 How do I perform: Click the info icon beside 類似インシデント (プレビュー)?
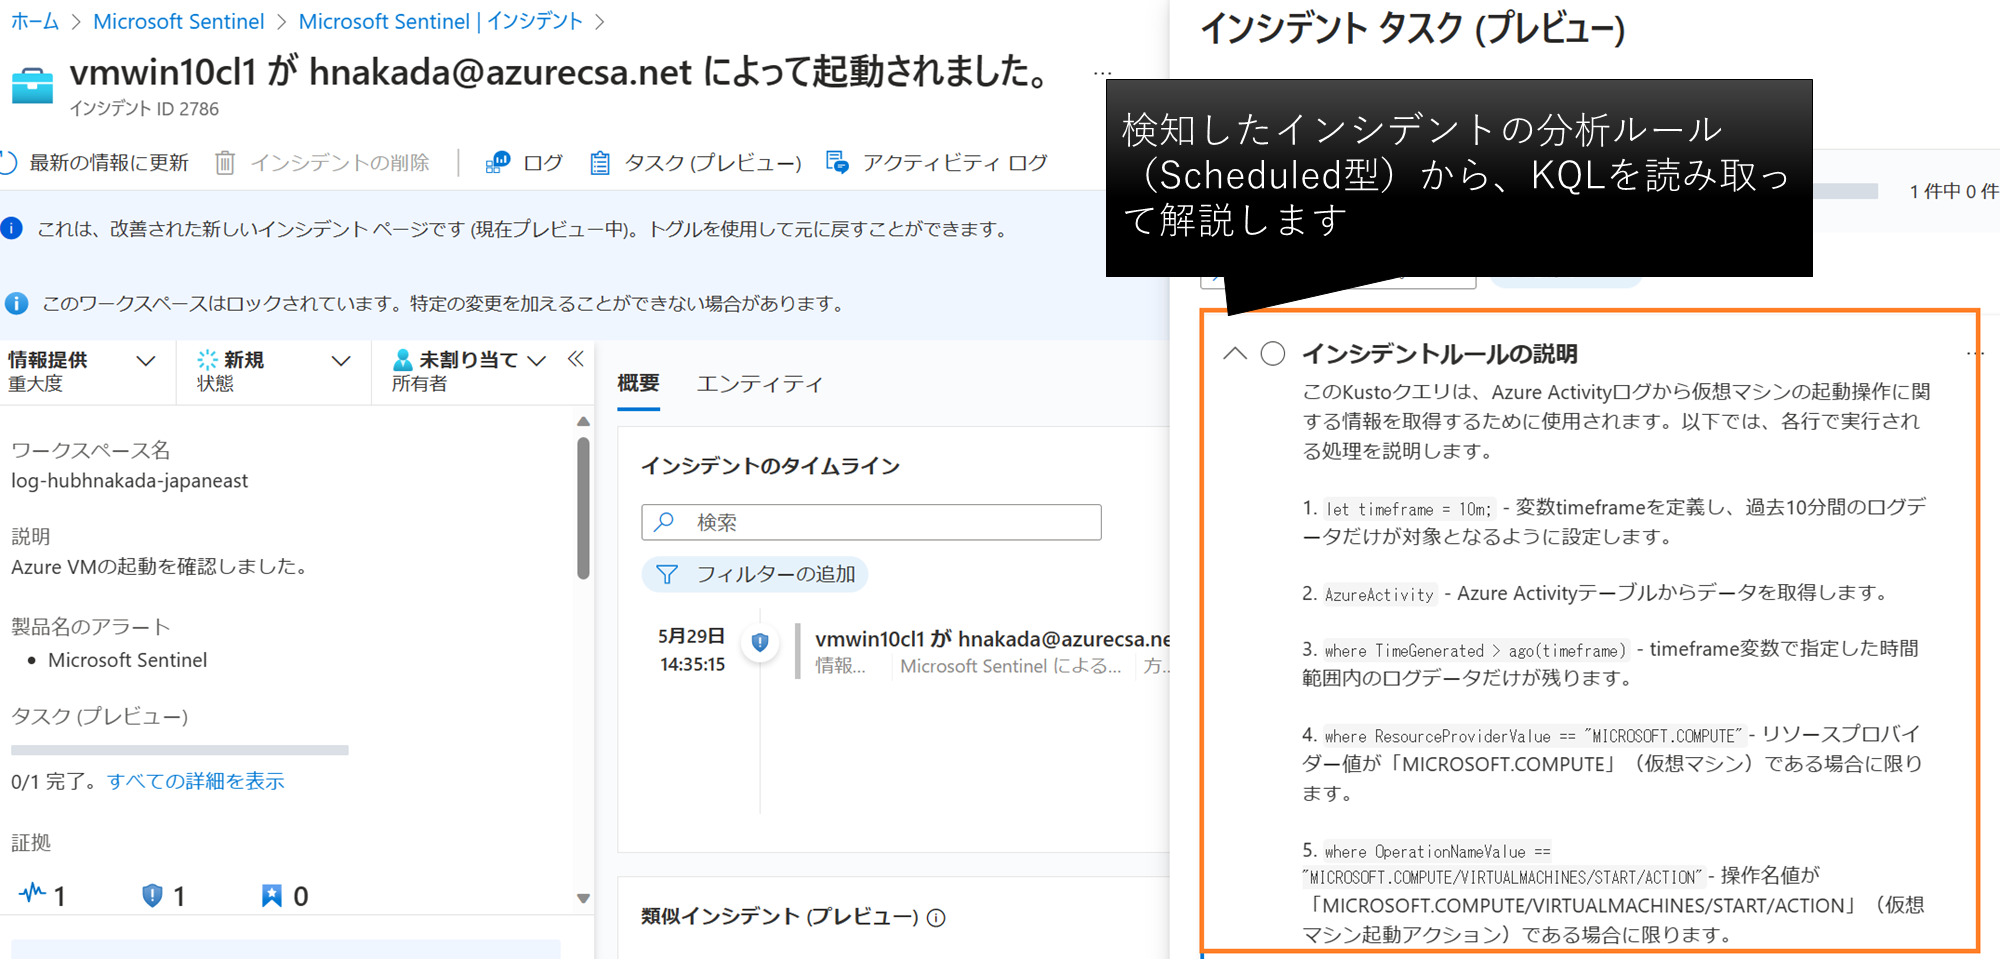936,917
